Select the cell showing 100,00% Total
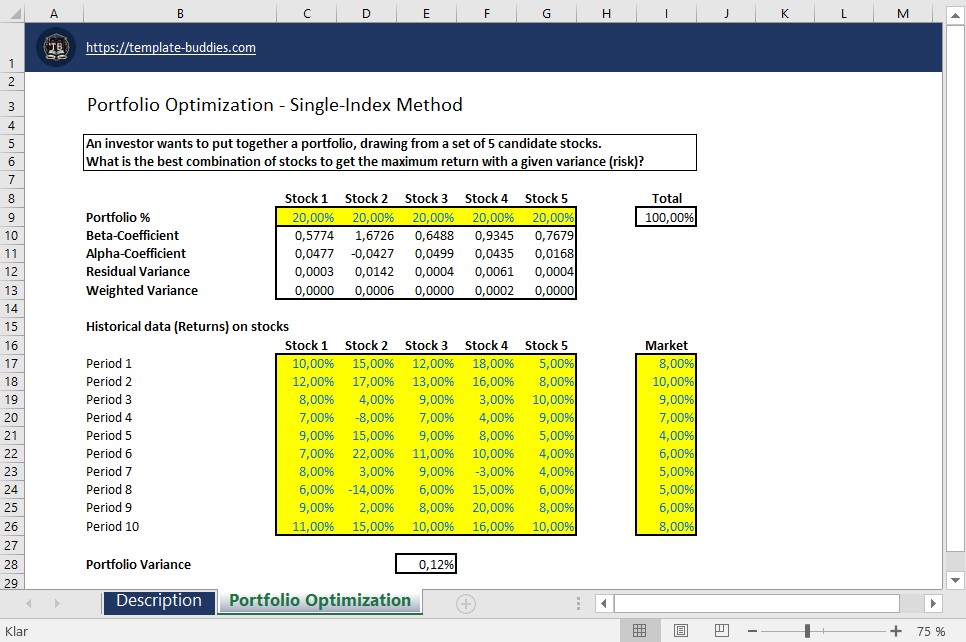 tap(666, 216)
